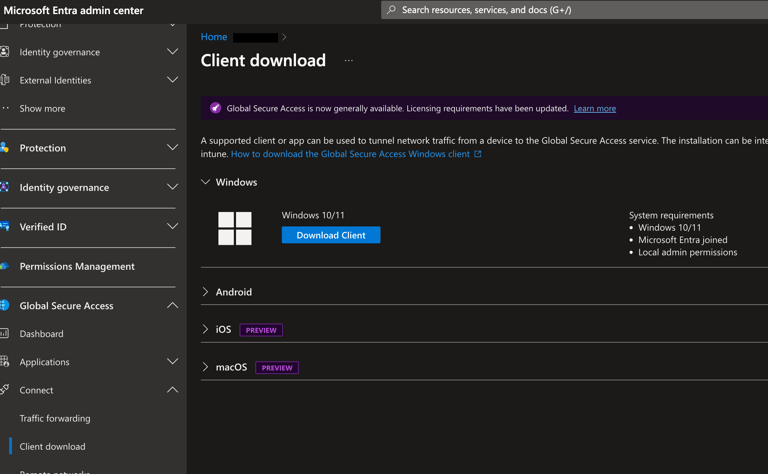Select Client download in sidebar
The height and width of the screenshot is (474, 768).
(x=52, y=447)
